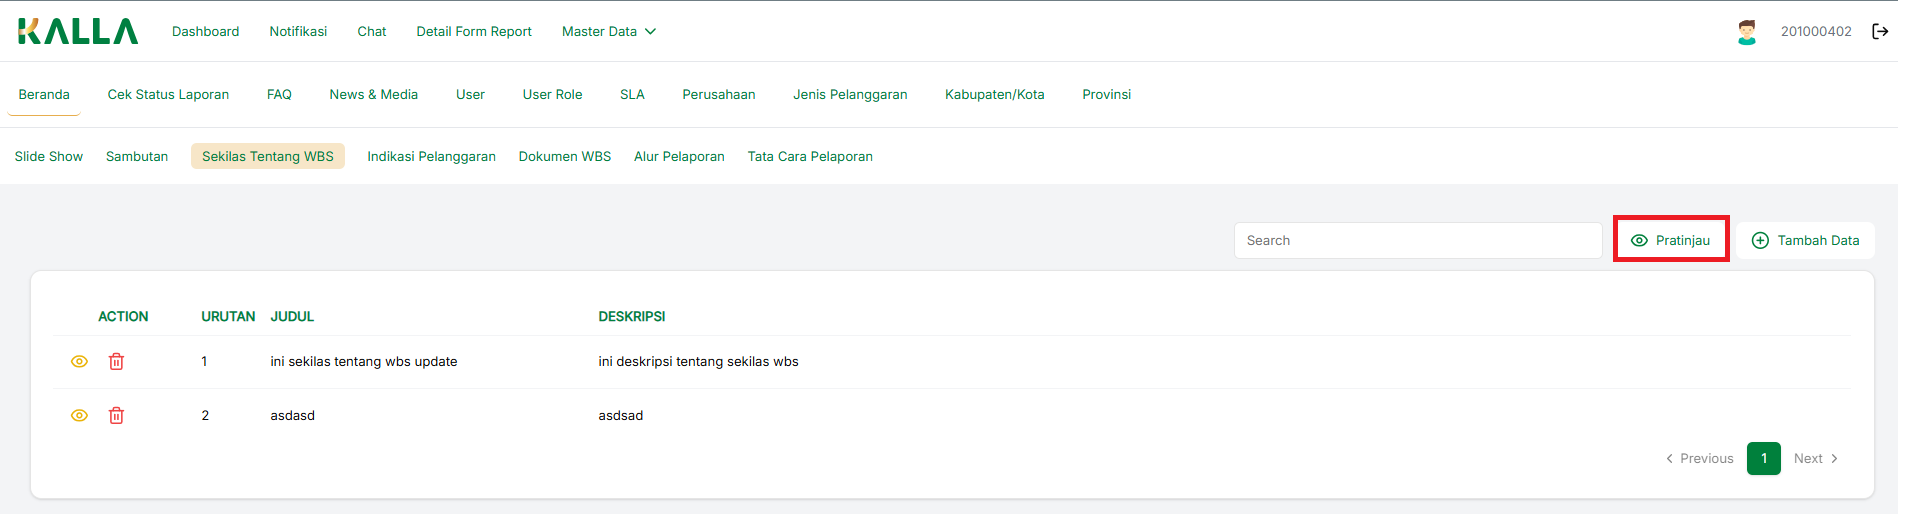Go to Next page
The height and width of the screenshot is (514, 1913).
(x=1815, y=459)
